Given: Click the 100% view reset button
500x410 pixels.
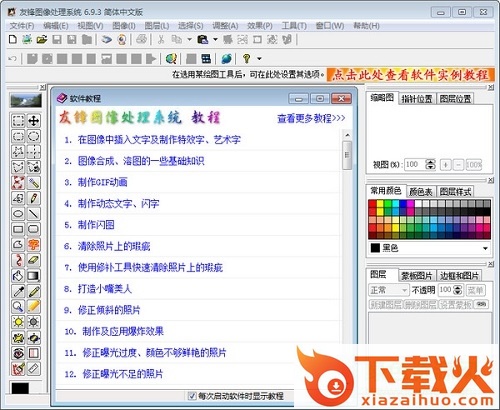Looking at the screenshot, I should click(474, 164).
